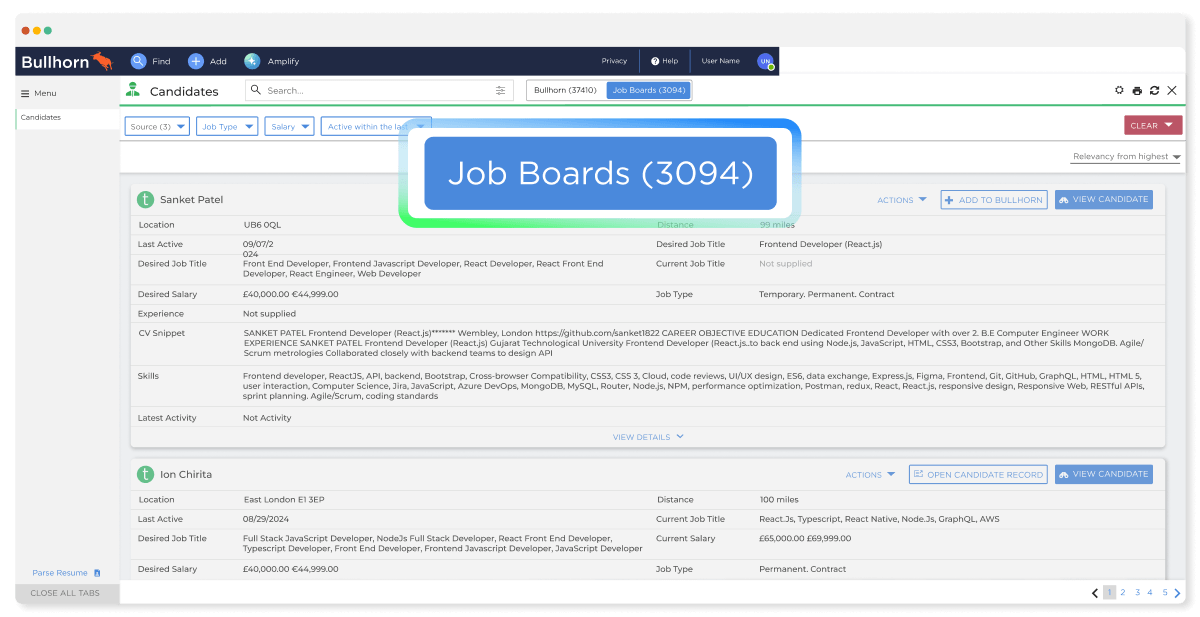Click the search magnifier icon
This screenshot has height=617, width=1200.
click(257, 90)
